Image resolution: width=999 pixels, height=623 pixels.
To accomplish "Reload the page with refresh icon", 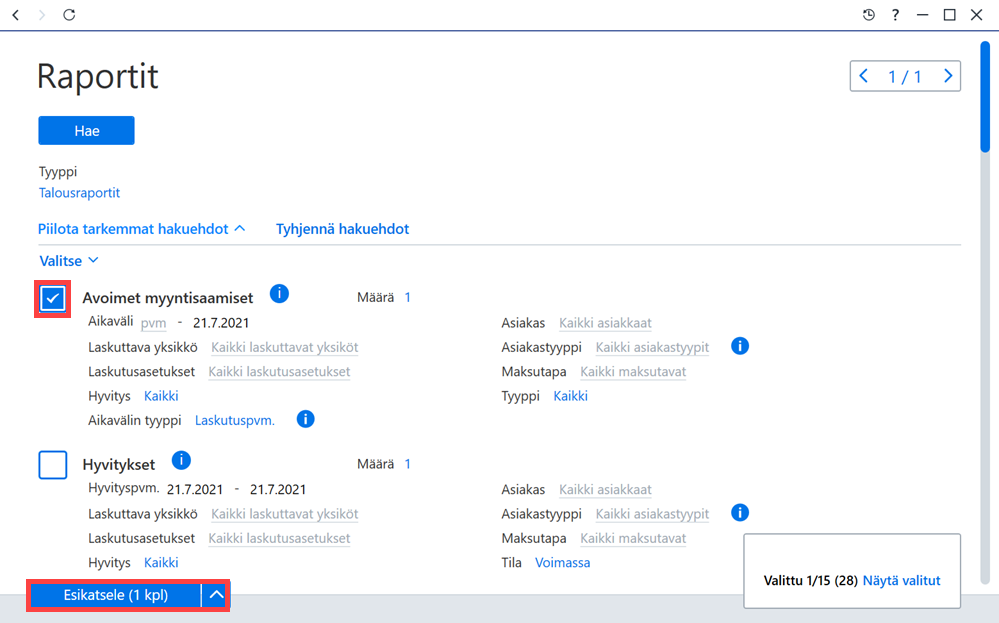I will [x=69, y=15].
